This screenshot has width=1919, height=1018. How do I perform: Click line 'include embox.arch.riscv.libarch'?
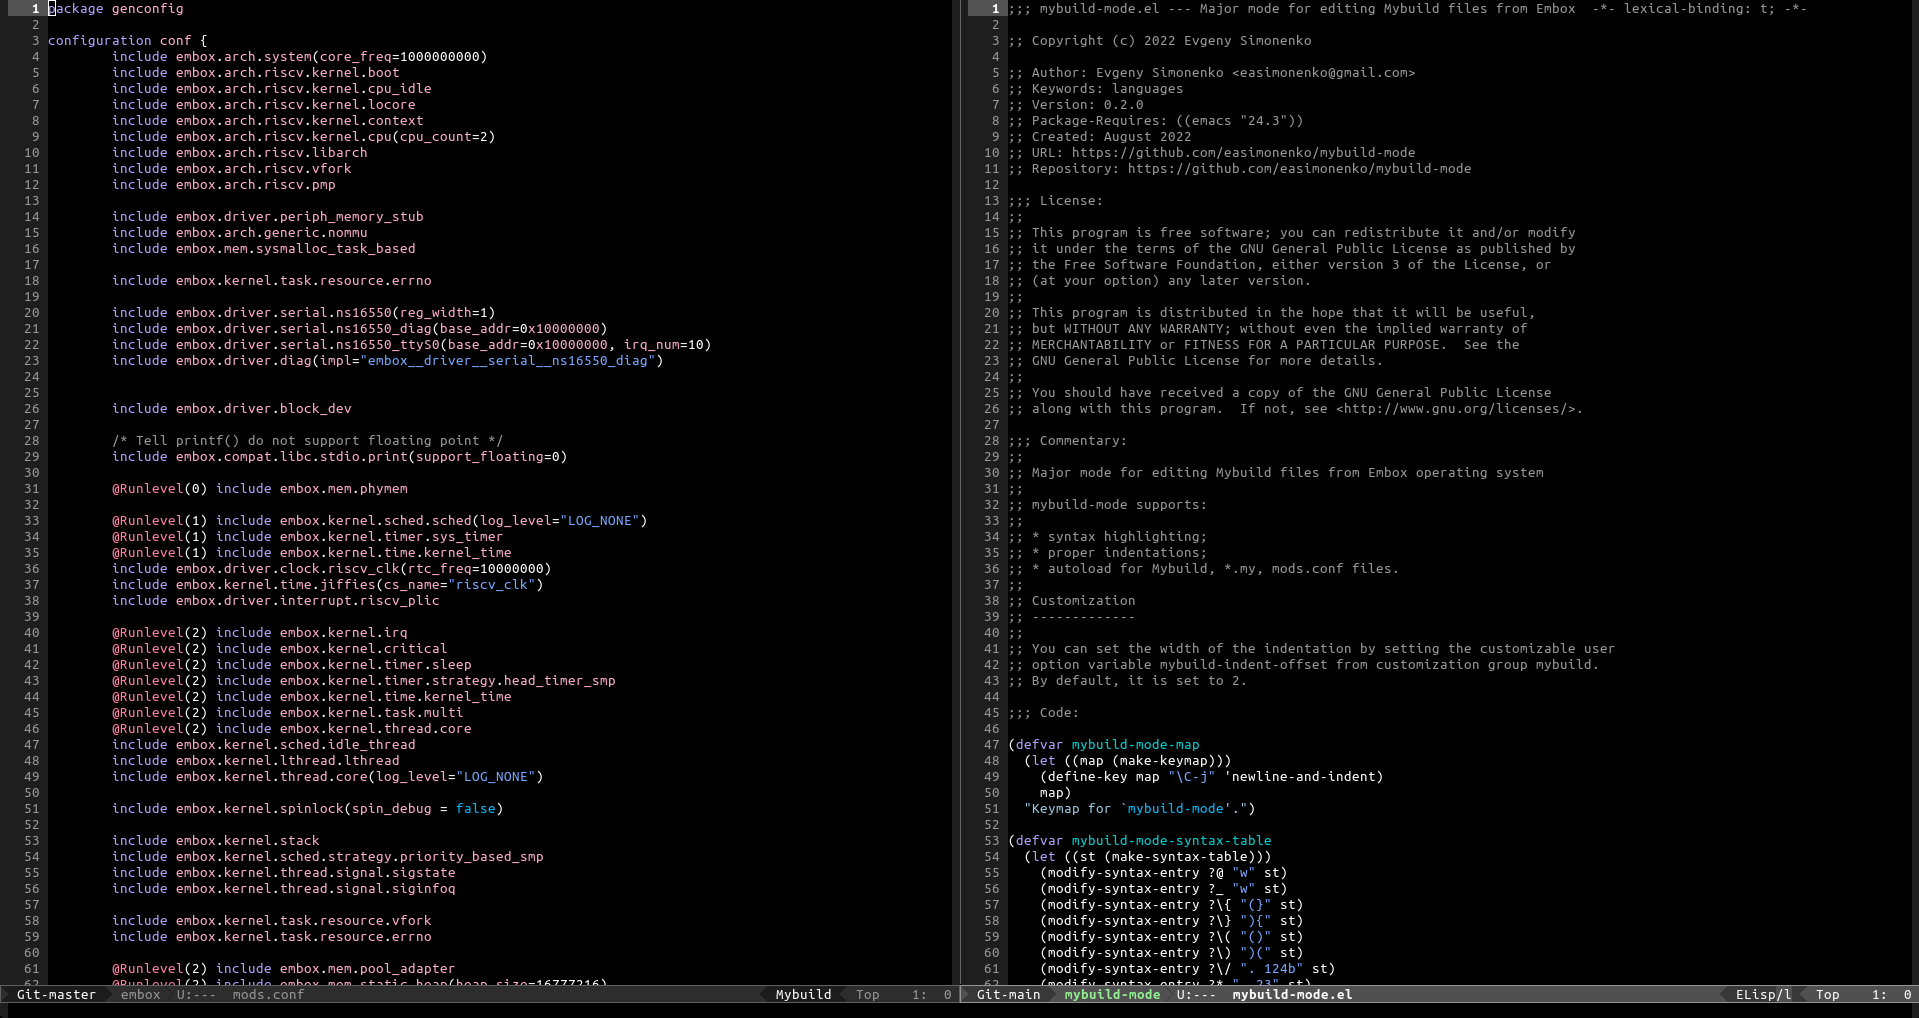240,153
